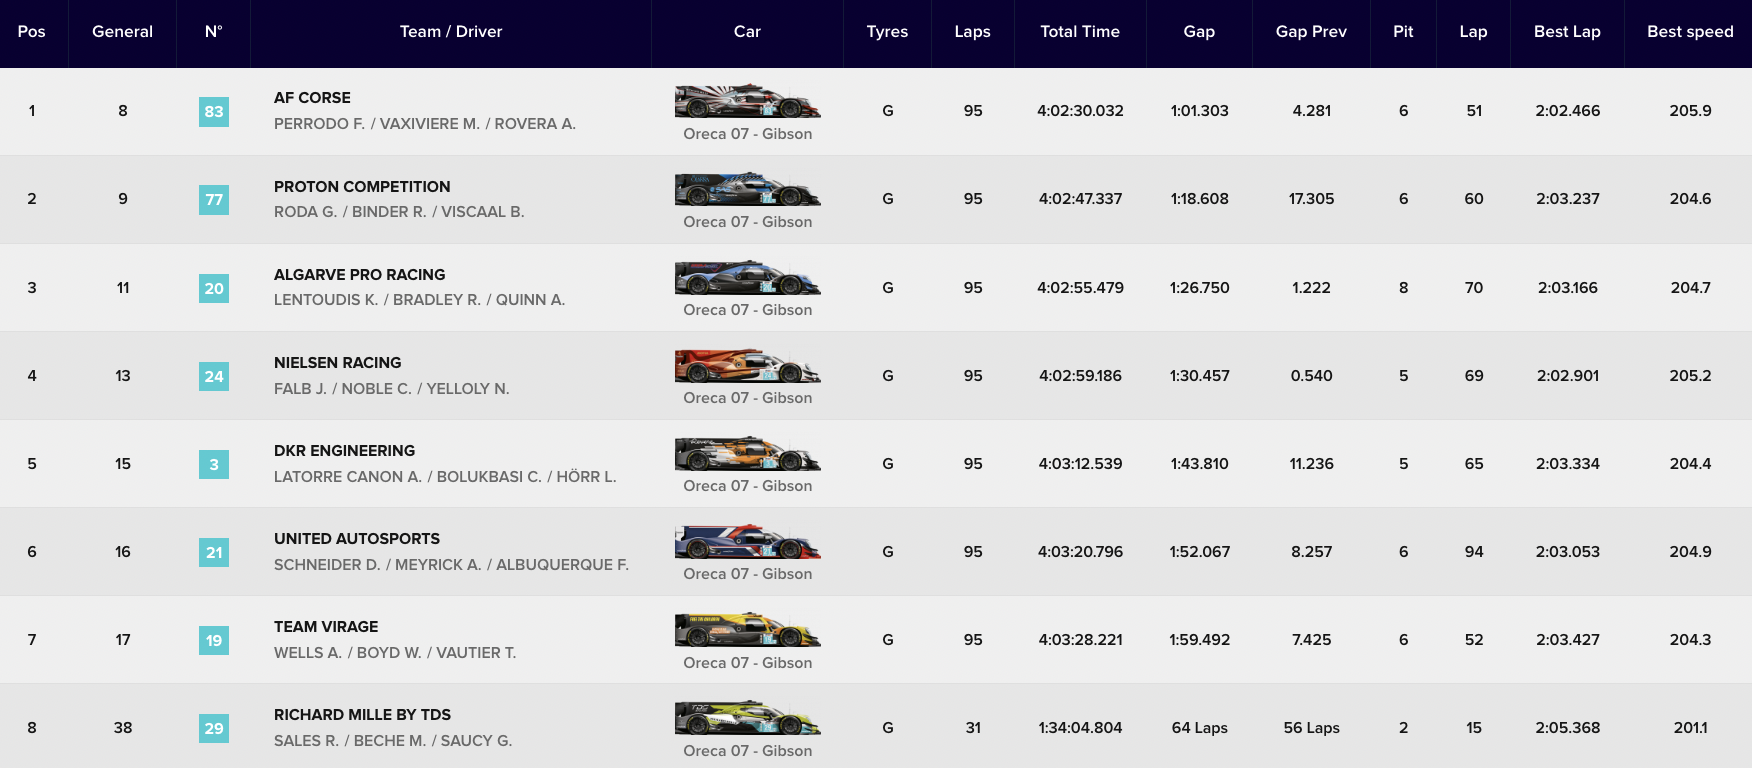Click the 64 Laps gap value
The image size is (1752, 768).
pos(1199,728)
